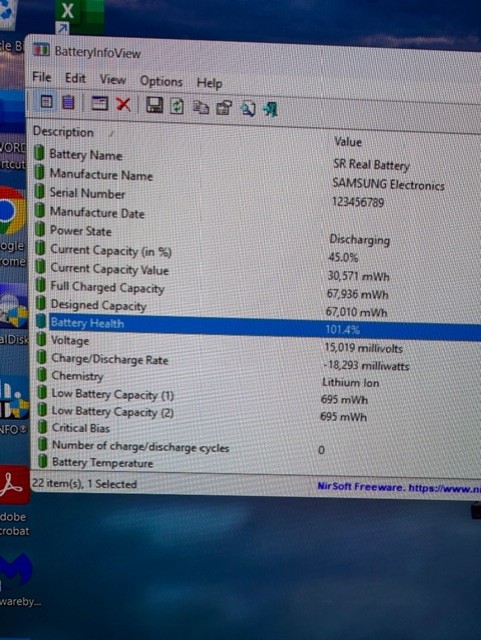Switch to battery information view icon
The image size is (481, 640).
[46, 101]
